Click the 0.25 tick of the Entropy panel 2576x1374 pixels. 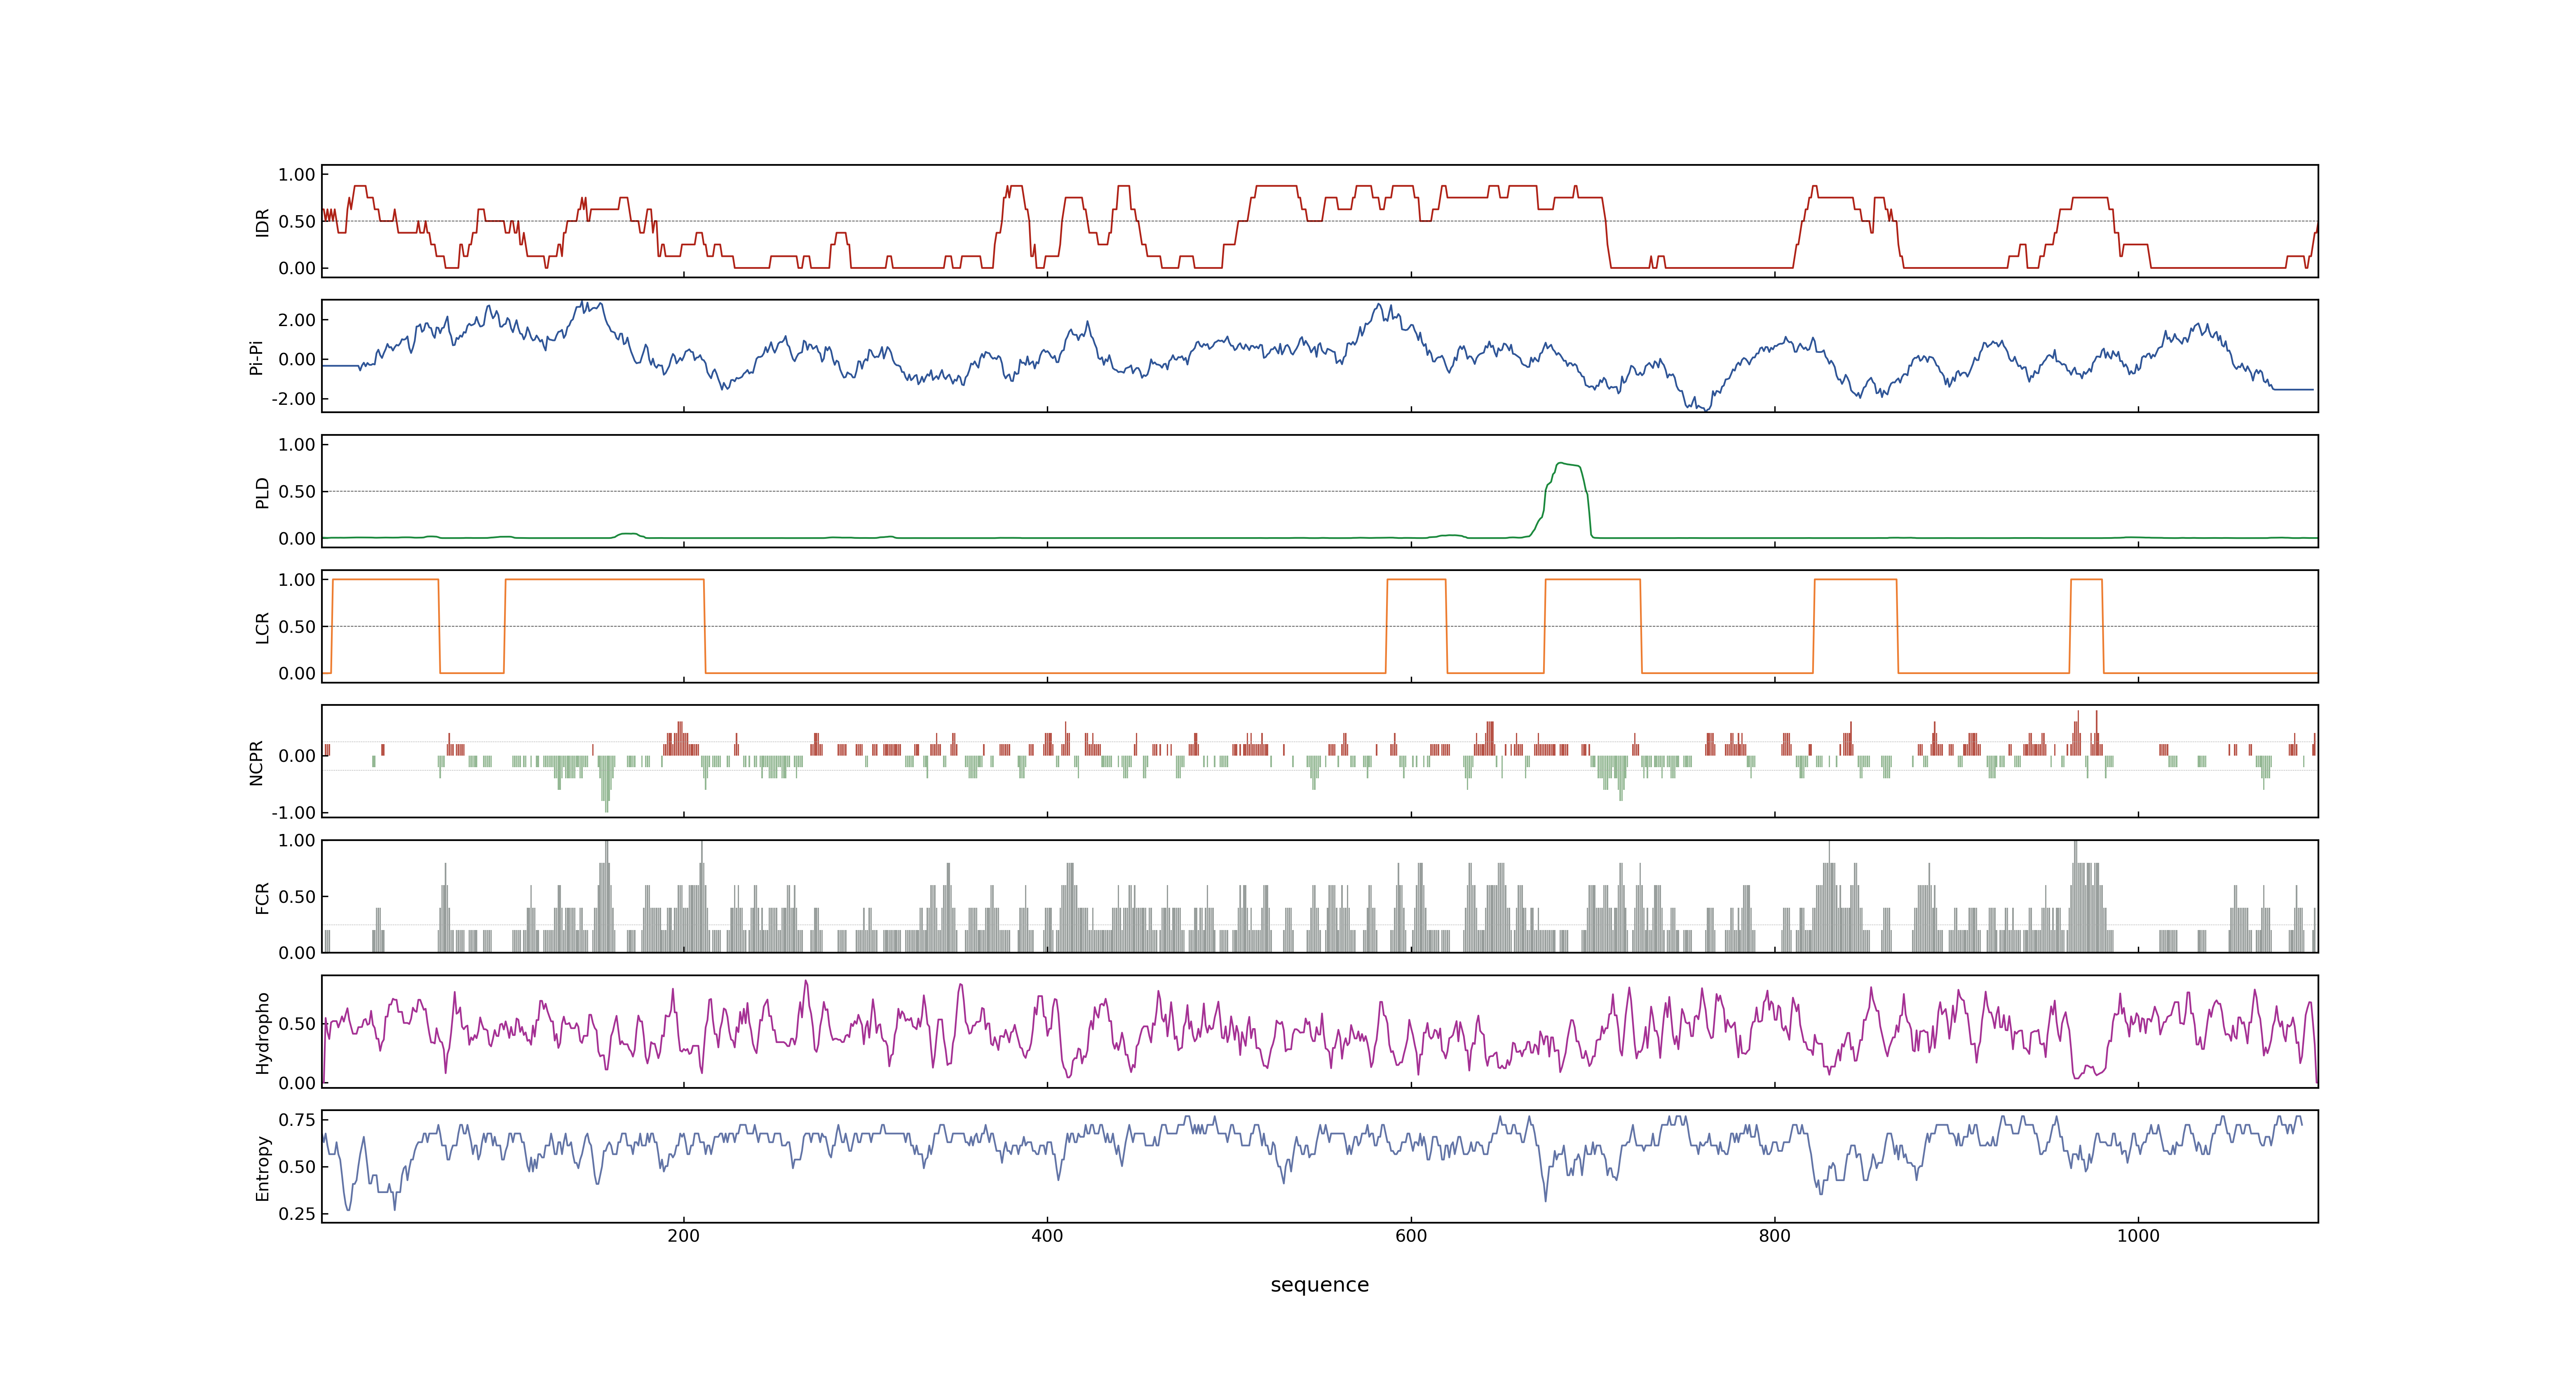pyautogui.click(x=297, y=1214)
